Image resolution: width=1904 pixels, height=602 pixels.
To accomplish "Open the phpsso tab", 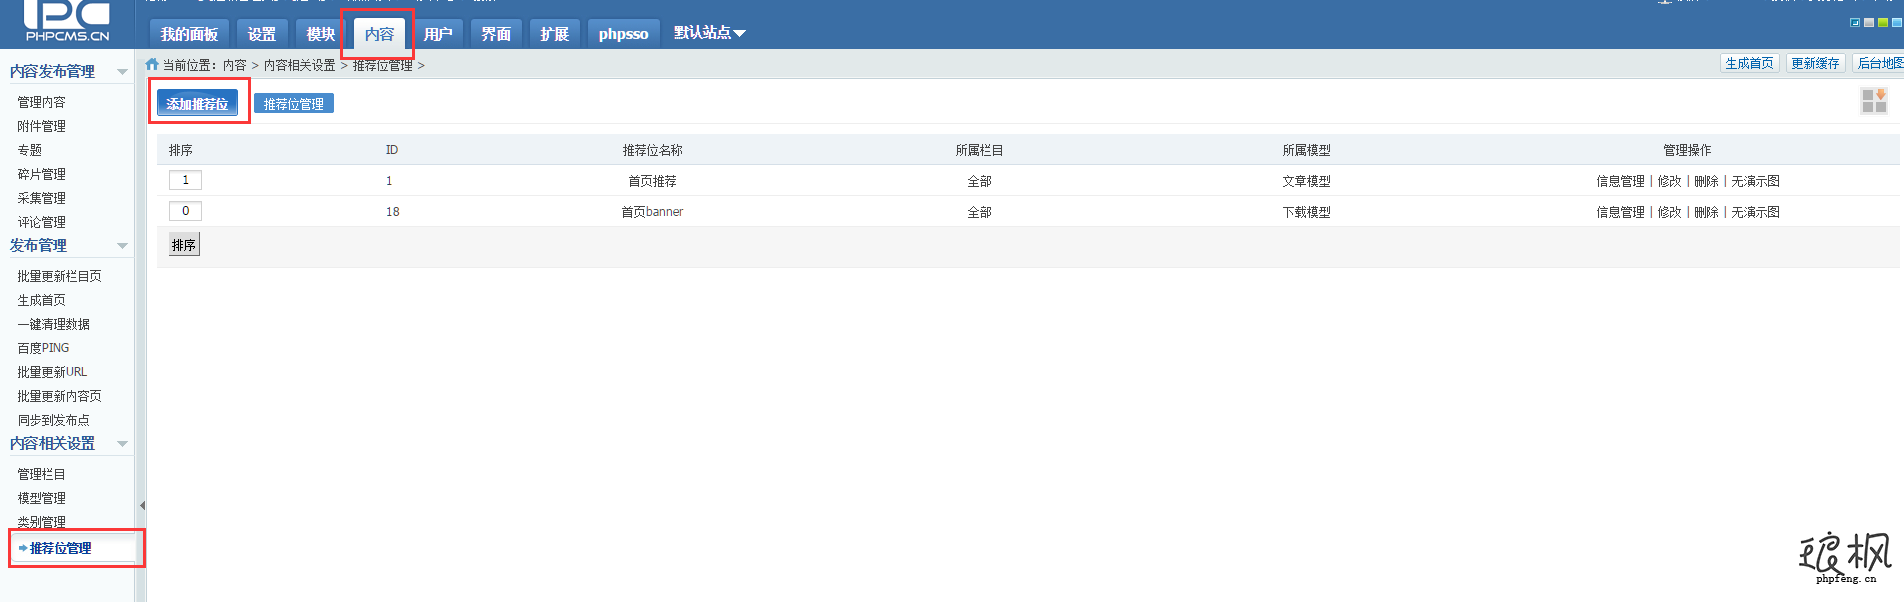I will 623,34.
